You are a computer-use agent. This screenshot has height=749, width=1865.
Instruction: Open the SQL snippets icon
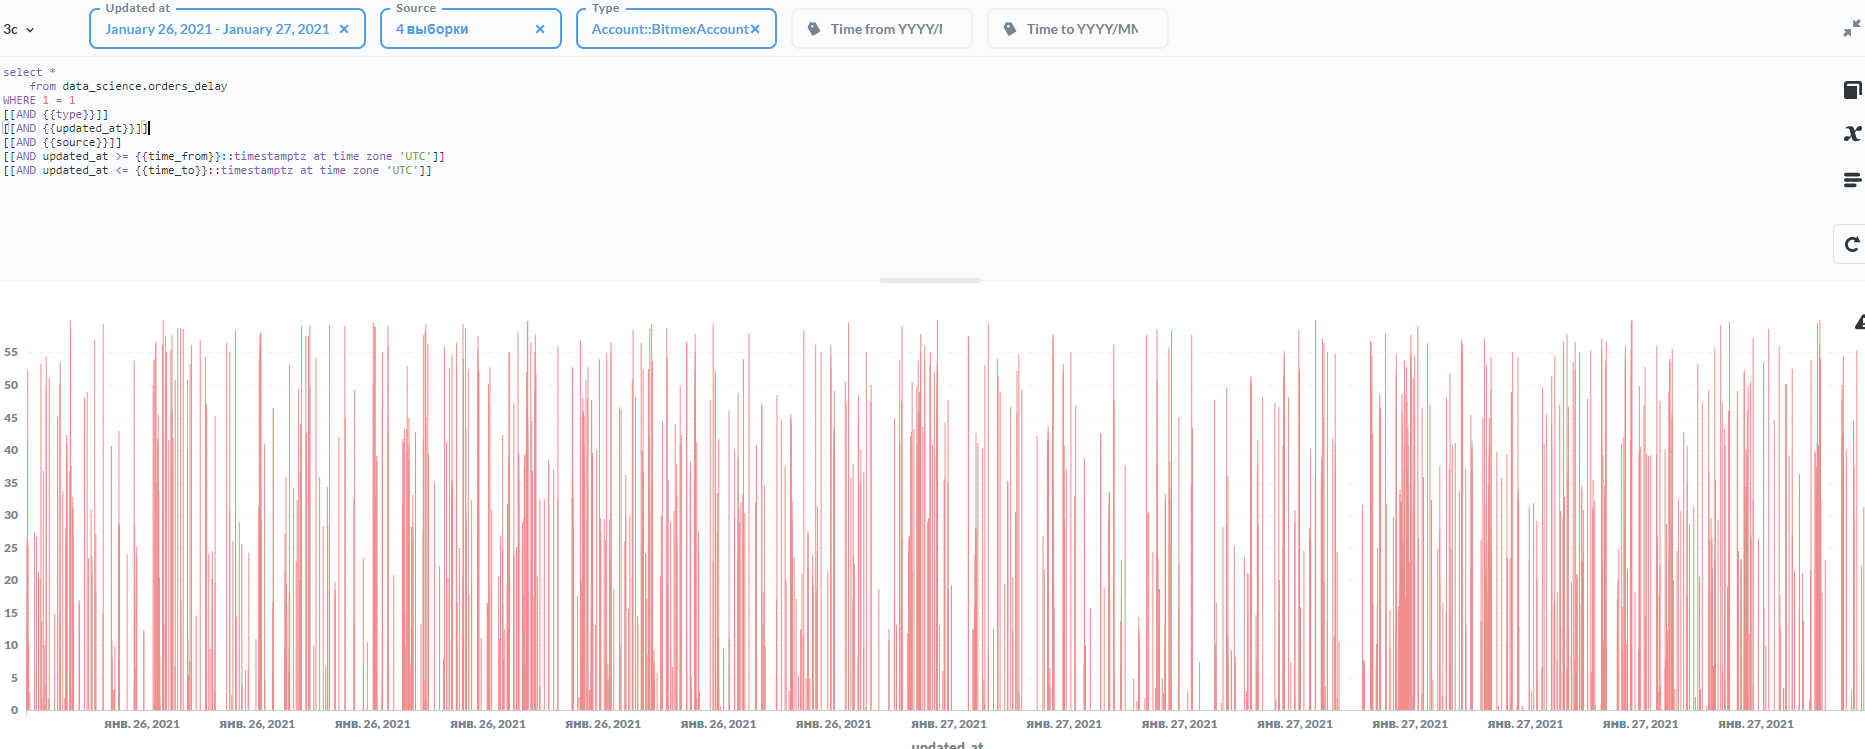pyautogui.click(x=1852, y=180)
